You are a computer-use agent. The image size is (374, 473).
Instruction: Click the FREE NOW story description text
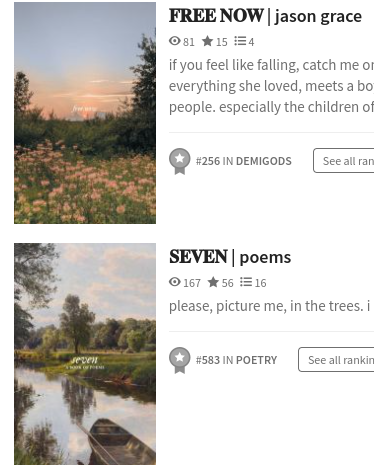[x=271, y=86]
